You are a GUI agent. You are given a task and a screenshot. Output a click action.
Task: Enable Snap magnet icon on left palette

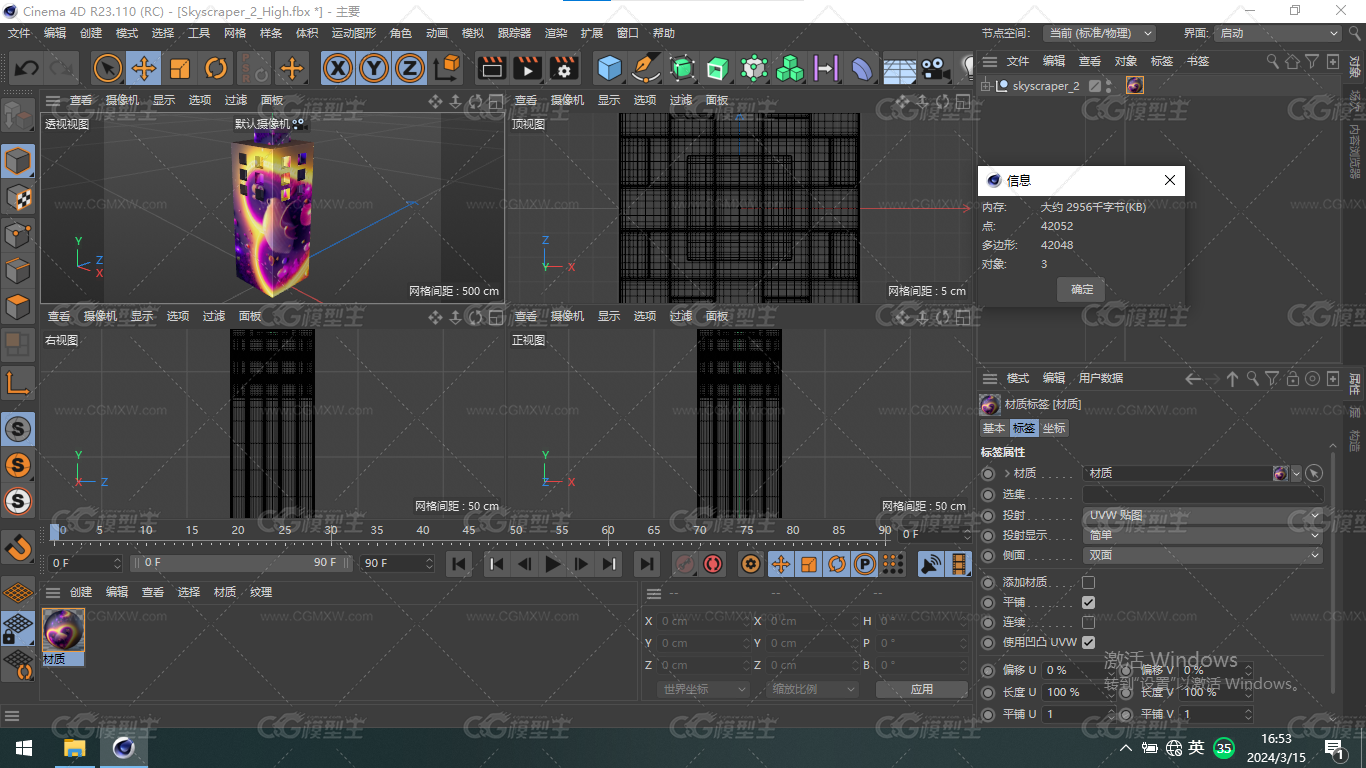pyautogui.click(x=18, y=546)
